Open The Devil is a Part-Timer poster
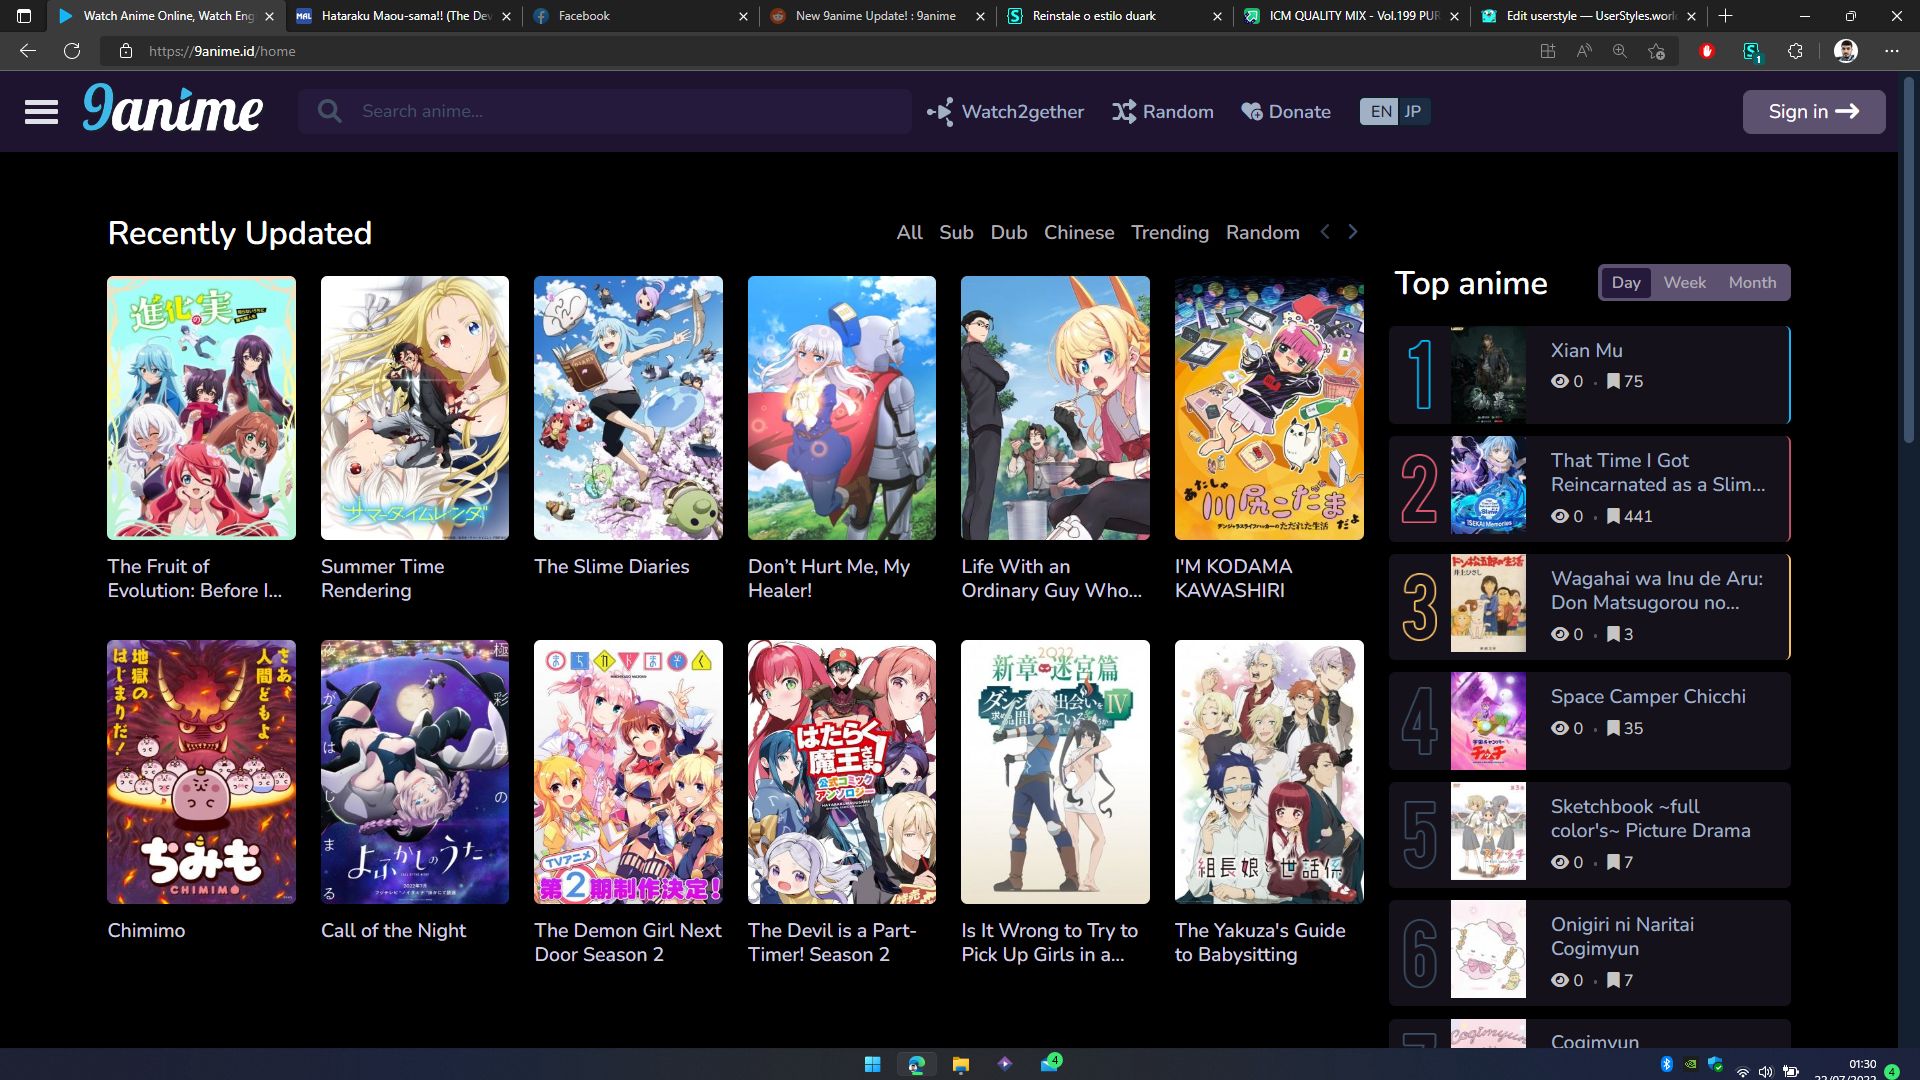1920x1080 pixels. click(841, 772)
